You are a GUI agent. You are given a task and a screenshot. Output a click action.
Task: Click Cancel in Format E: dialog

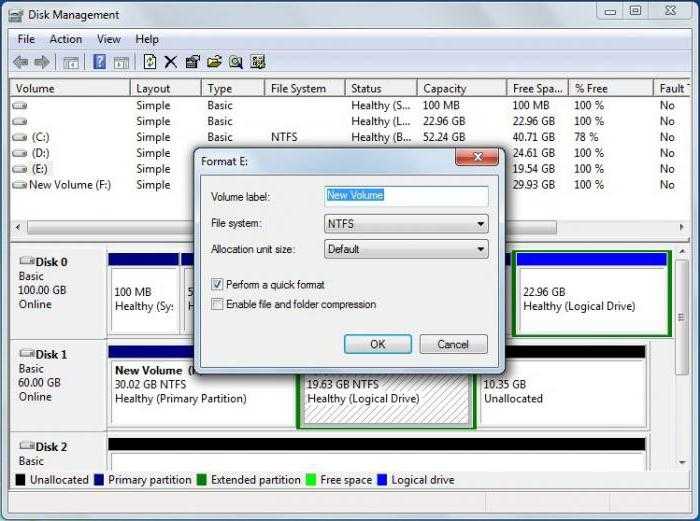click(453, 344)
